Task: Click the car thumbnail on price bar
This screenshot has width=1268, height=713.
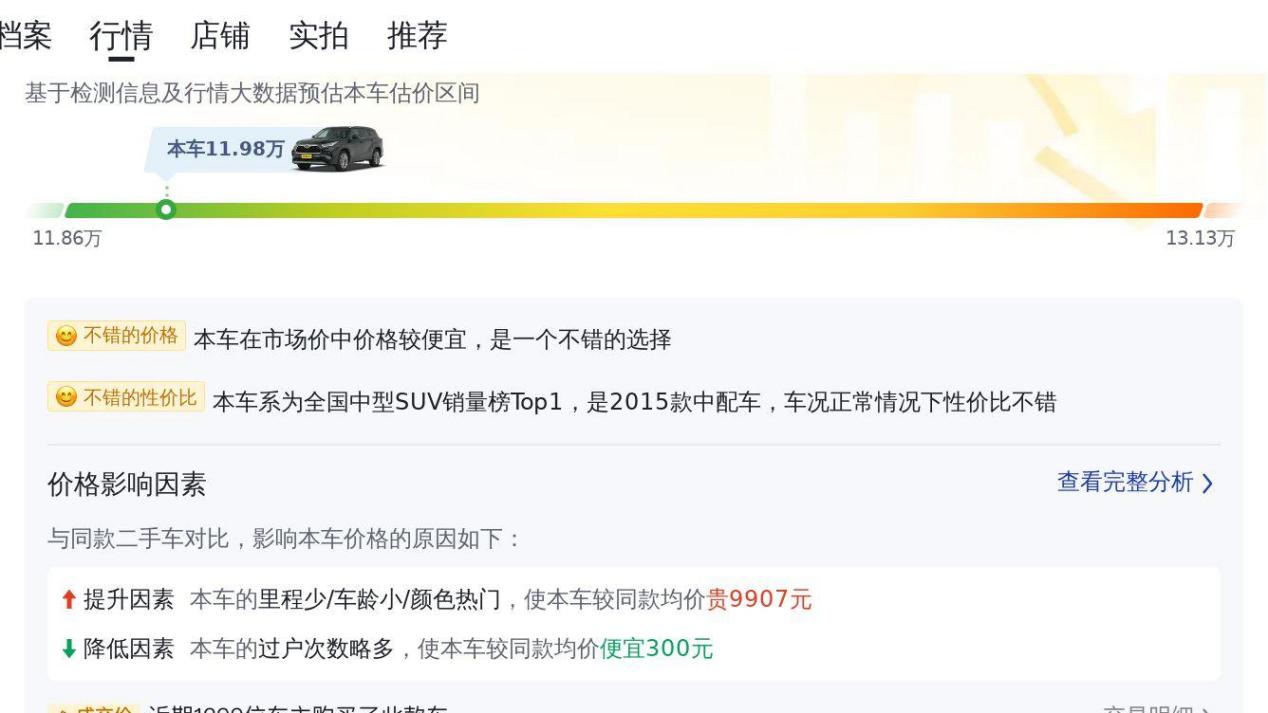Action: click(337, 148)
